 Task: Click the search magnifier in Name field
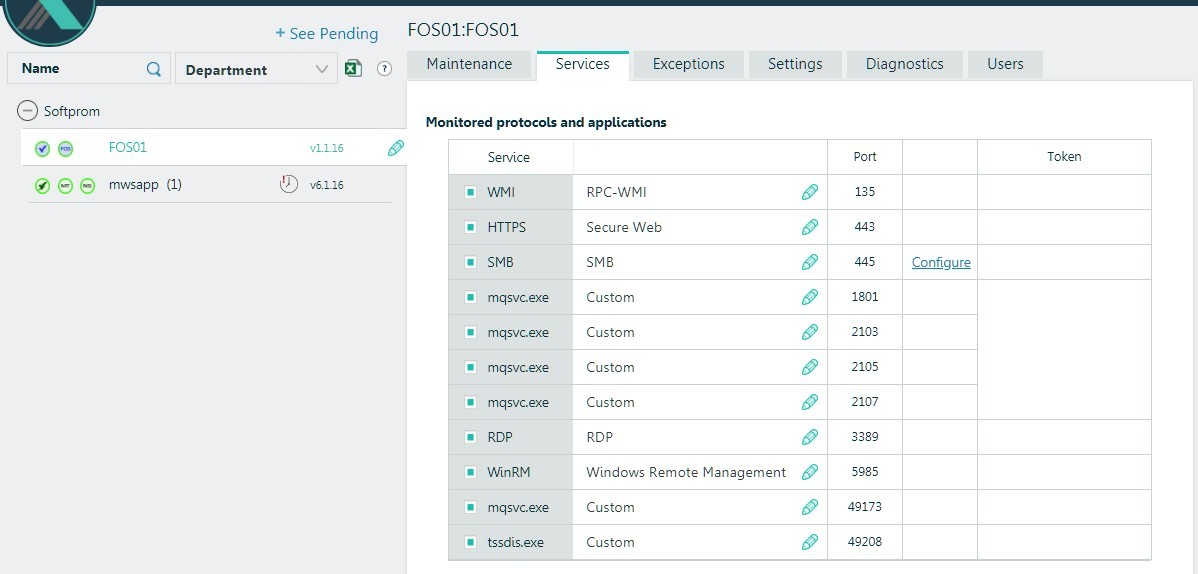[154, 69]
